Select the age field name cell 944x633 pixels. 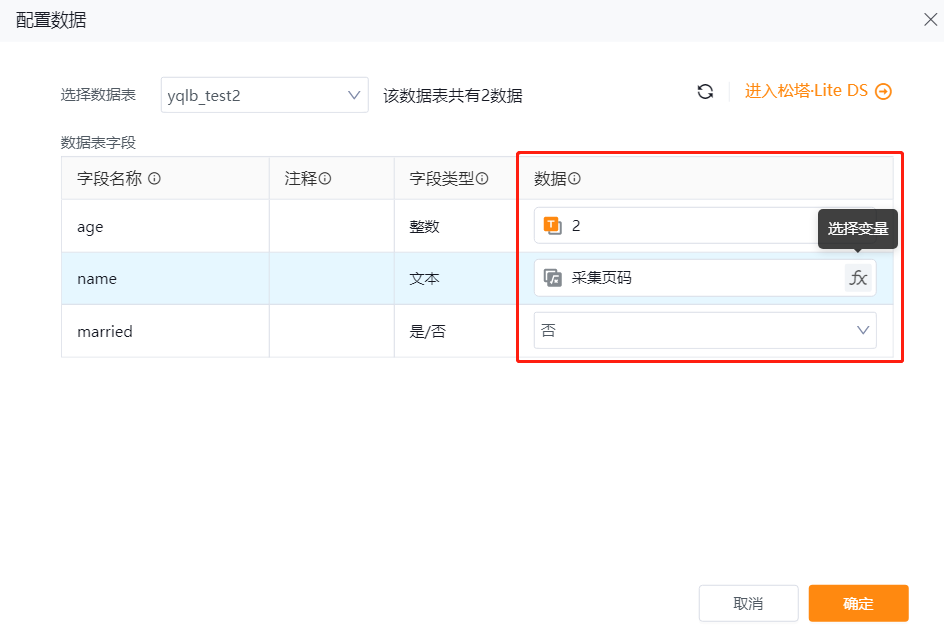coord(165,227)
